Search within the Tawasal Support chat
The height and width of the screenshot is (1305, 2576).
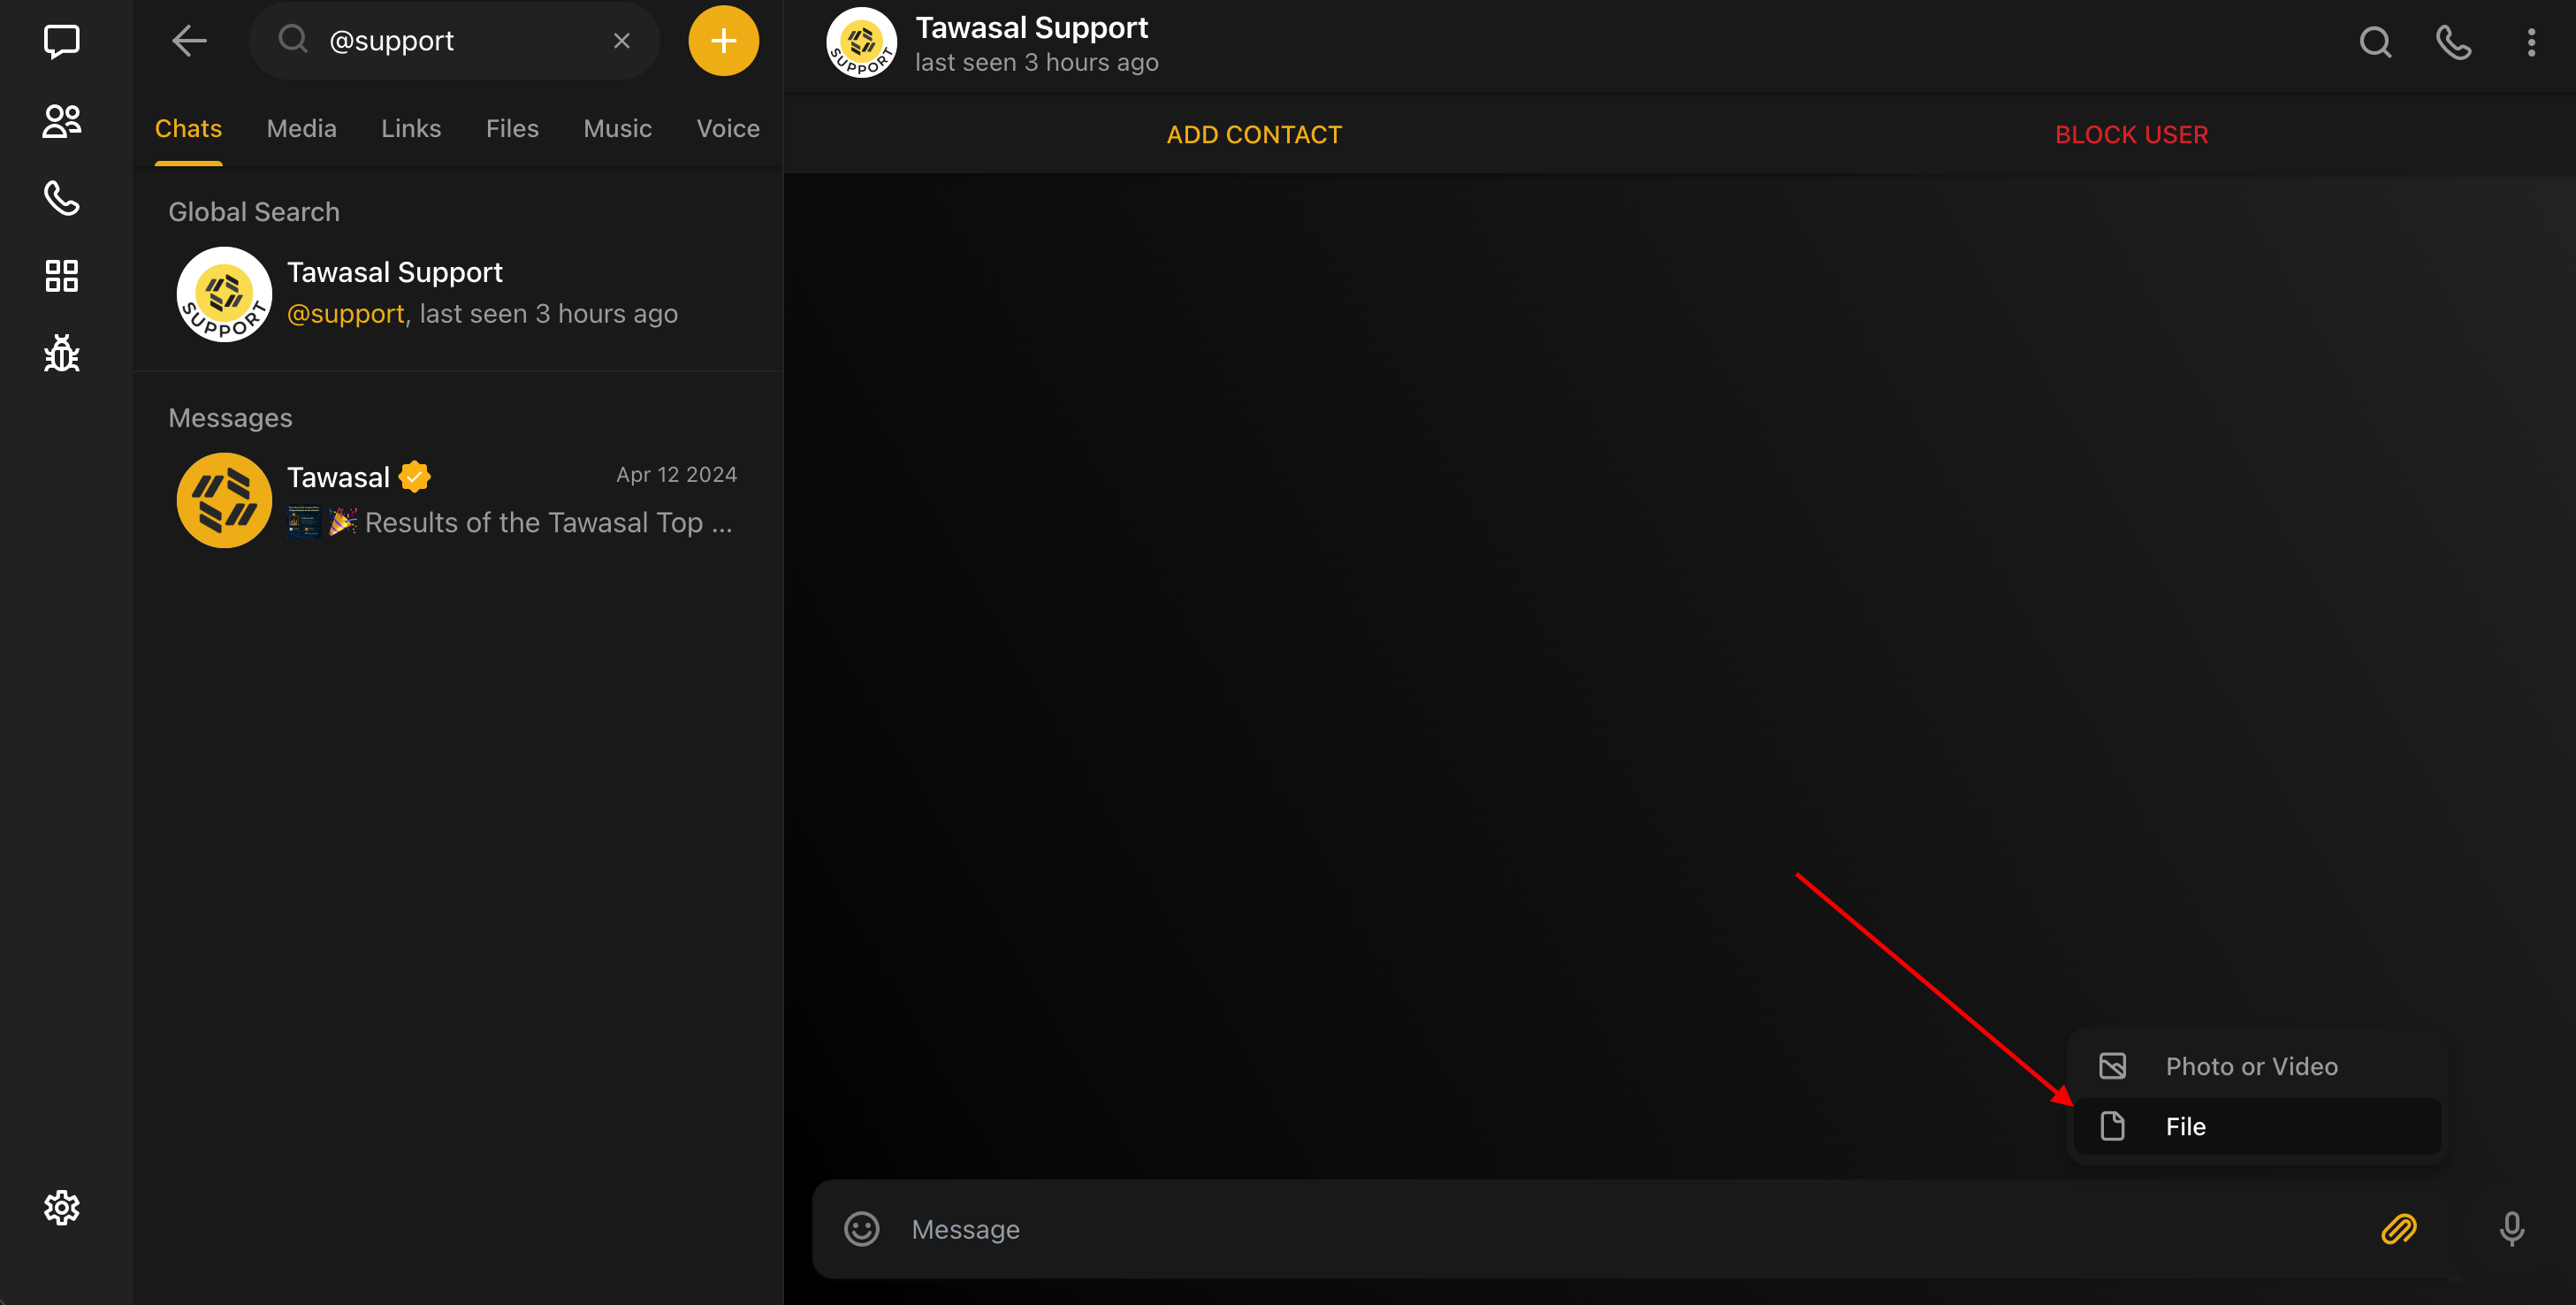coord(2376,43)
